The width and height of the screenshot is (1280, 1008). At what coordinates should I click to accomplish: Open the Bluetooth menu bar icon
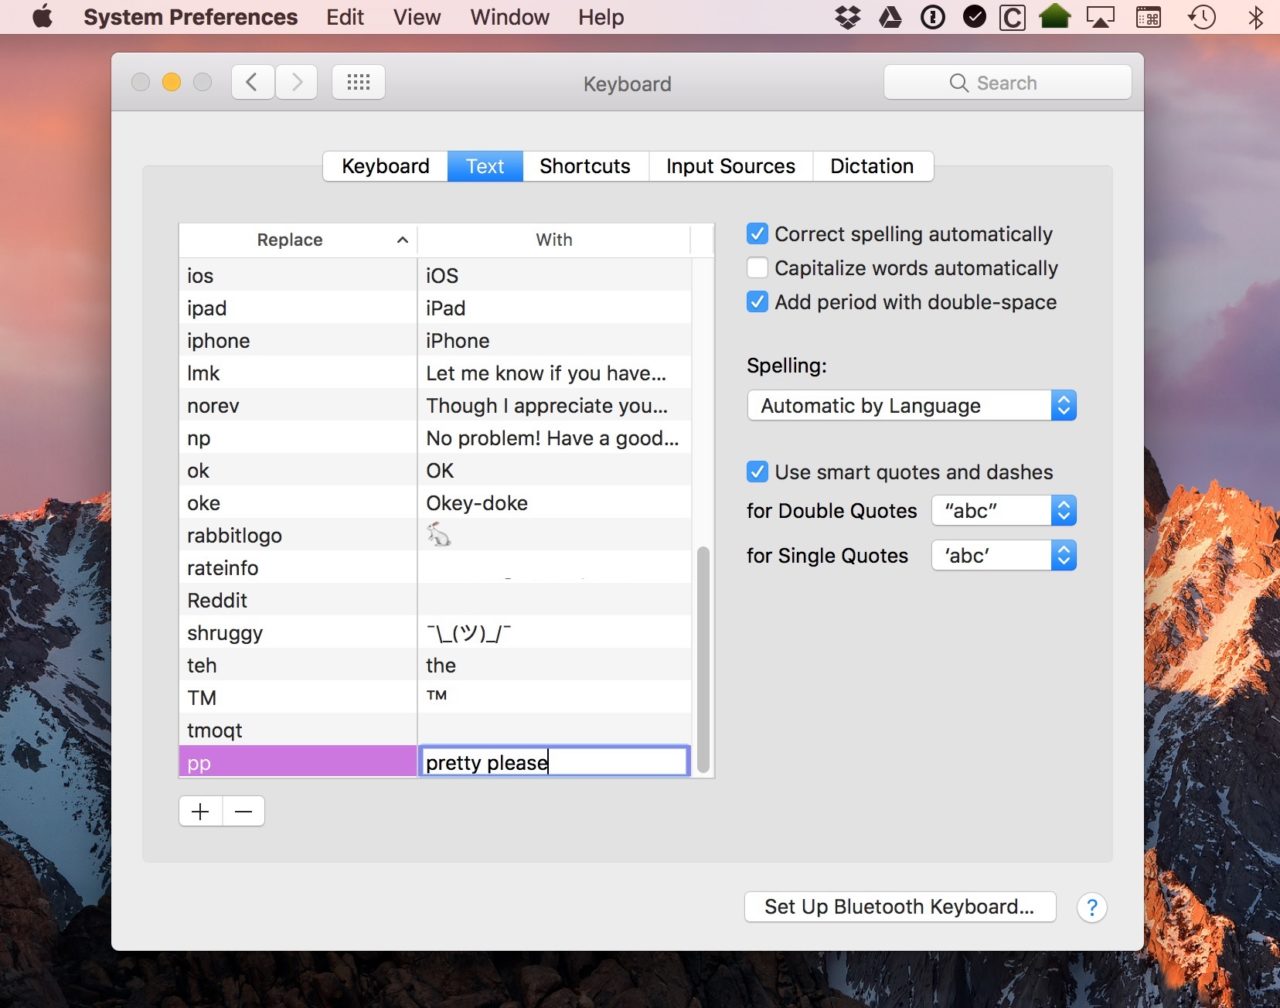coord(1255,17)
